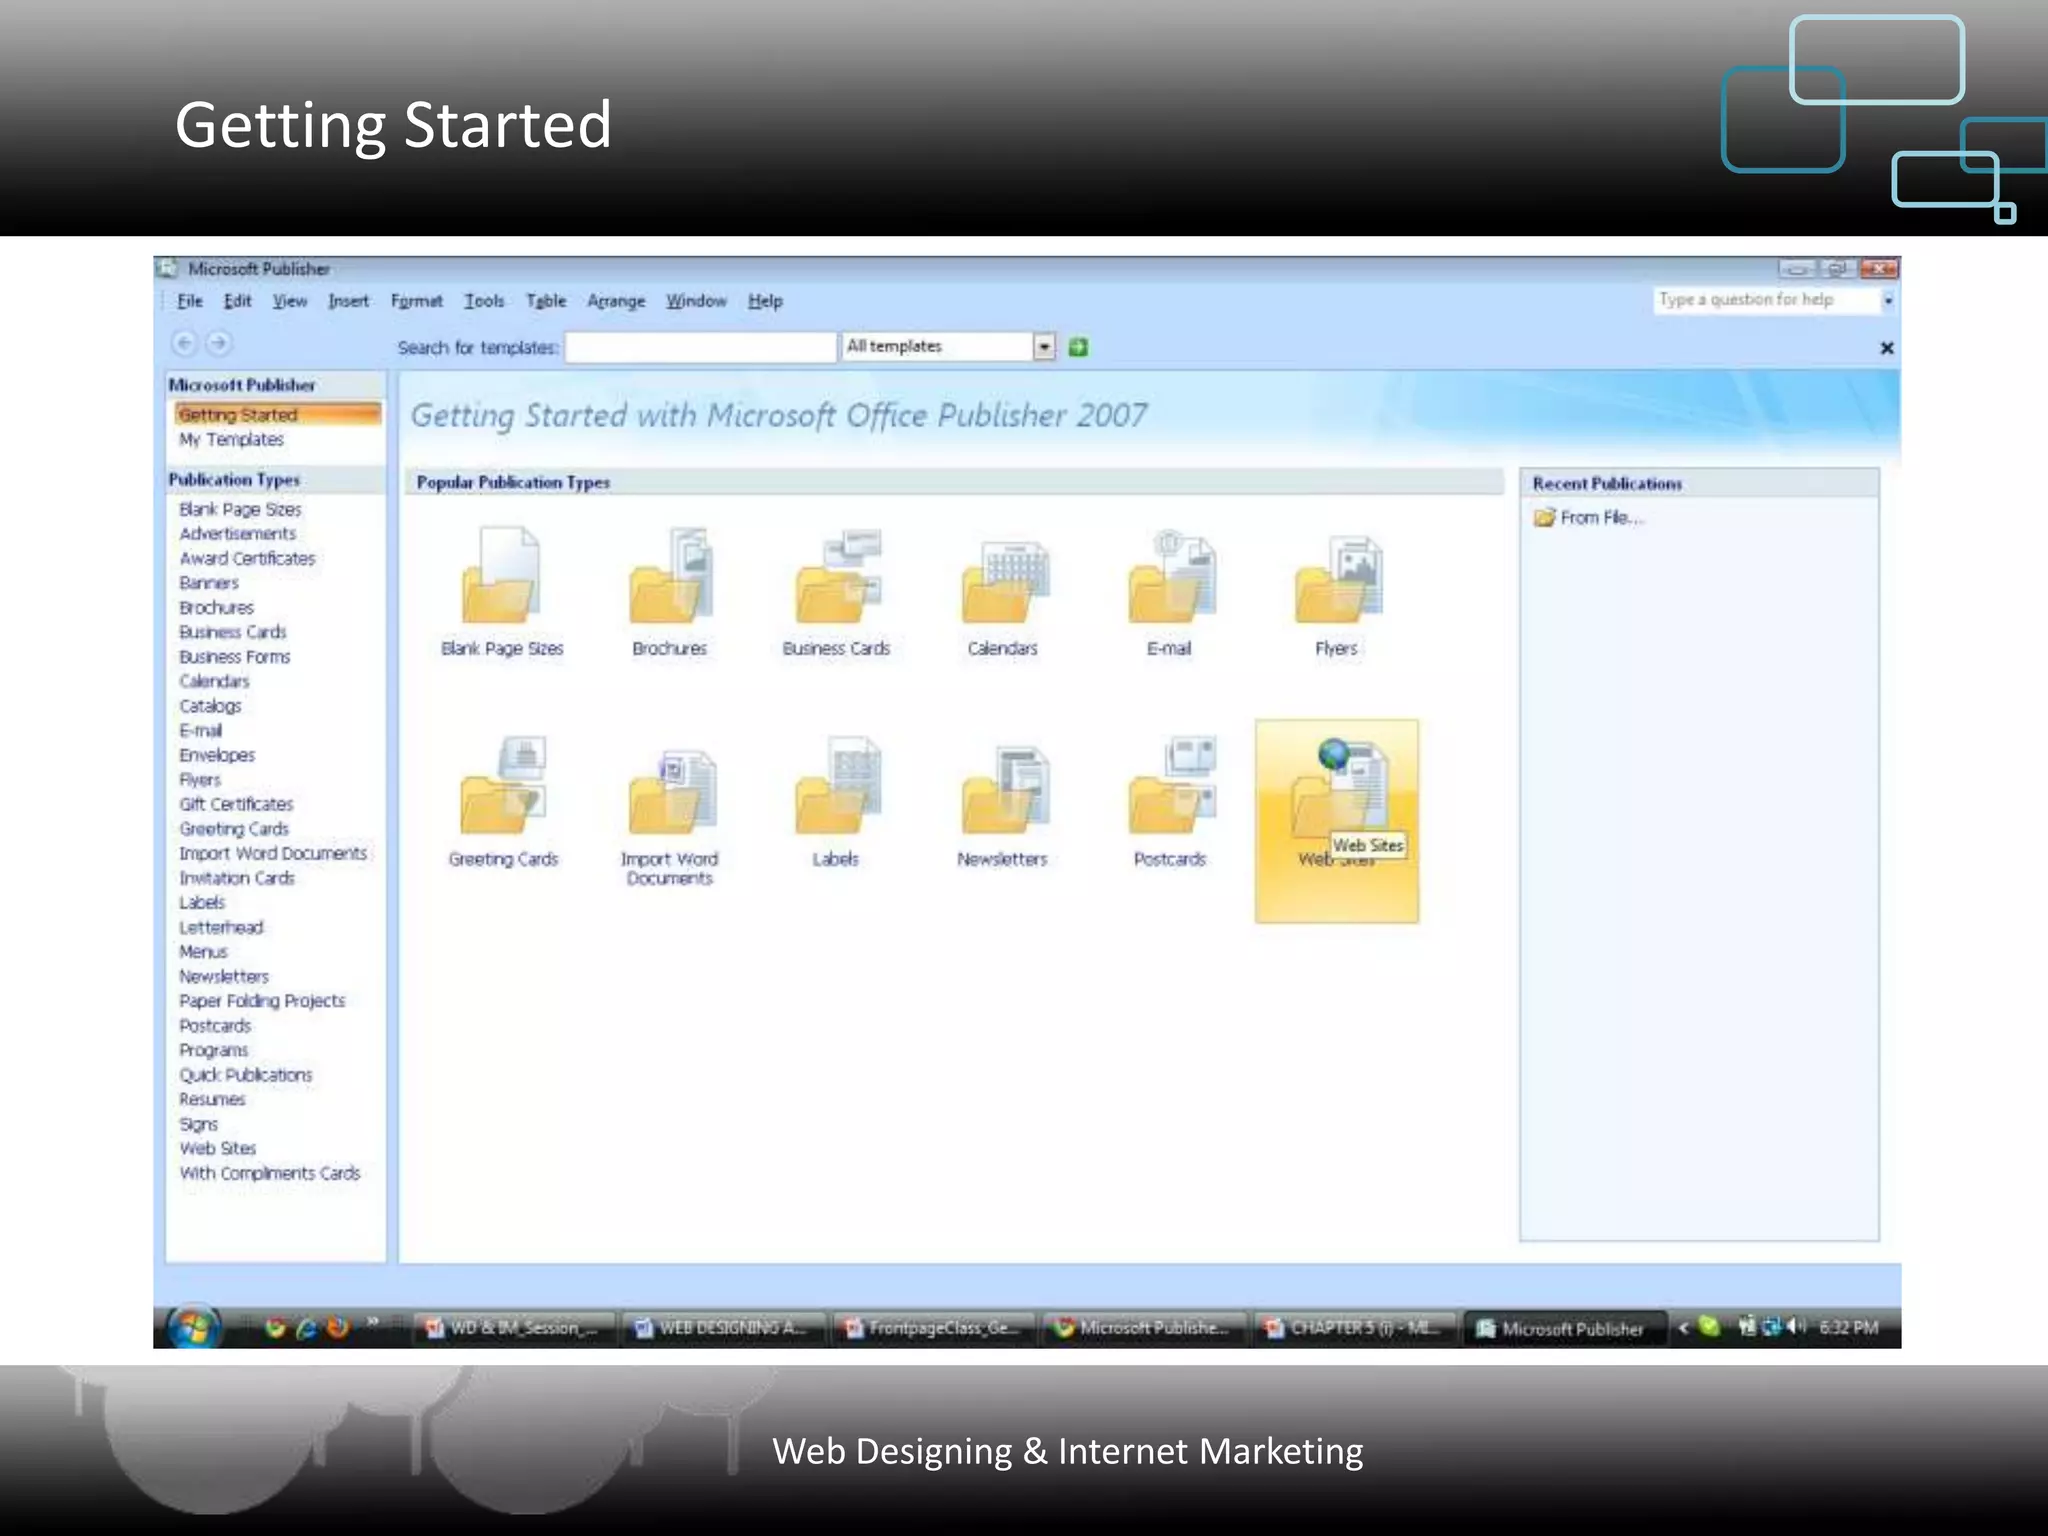The width and height of the screenshot is (2048, 1536).
Task: Select Invitation Cards in sidebar list
Action: coord(237,878)
